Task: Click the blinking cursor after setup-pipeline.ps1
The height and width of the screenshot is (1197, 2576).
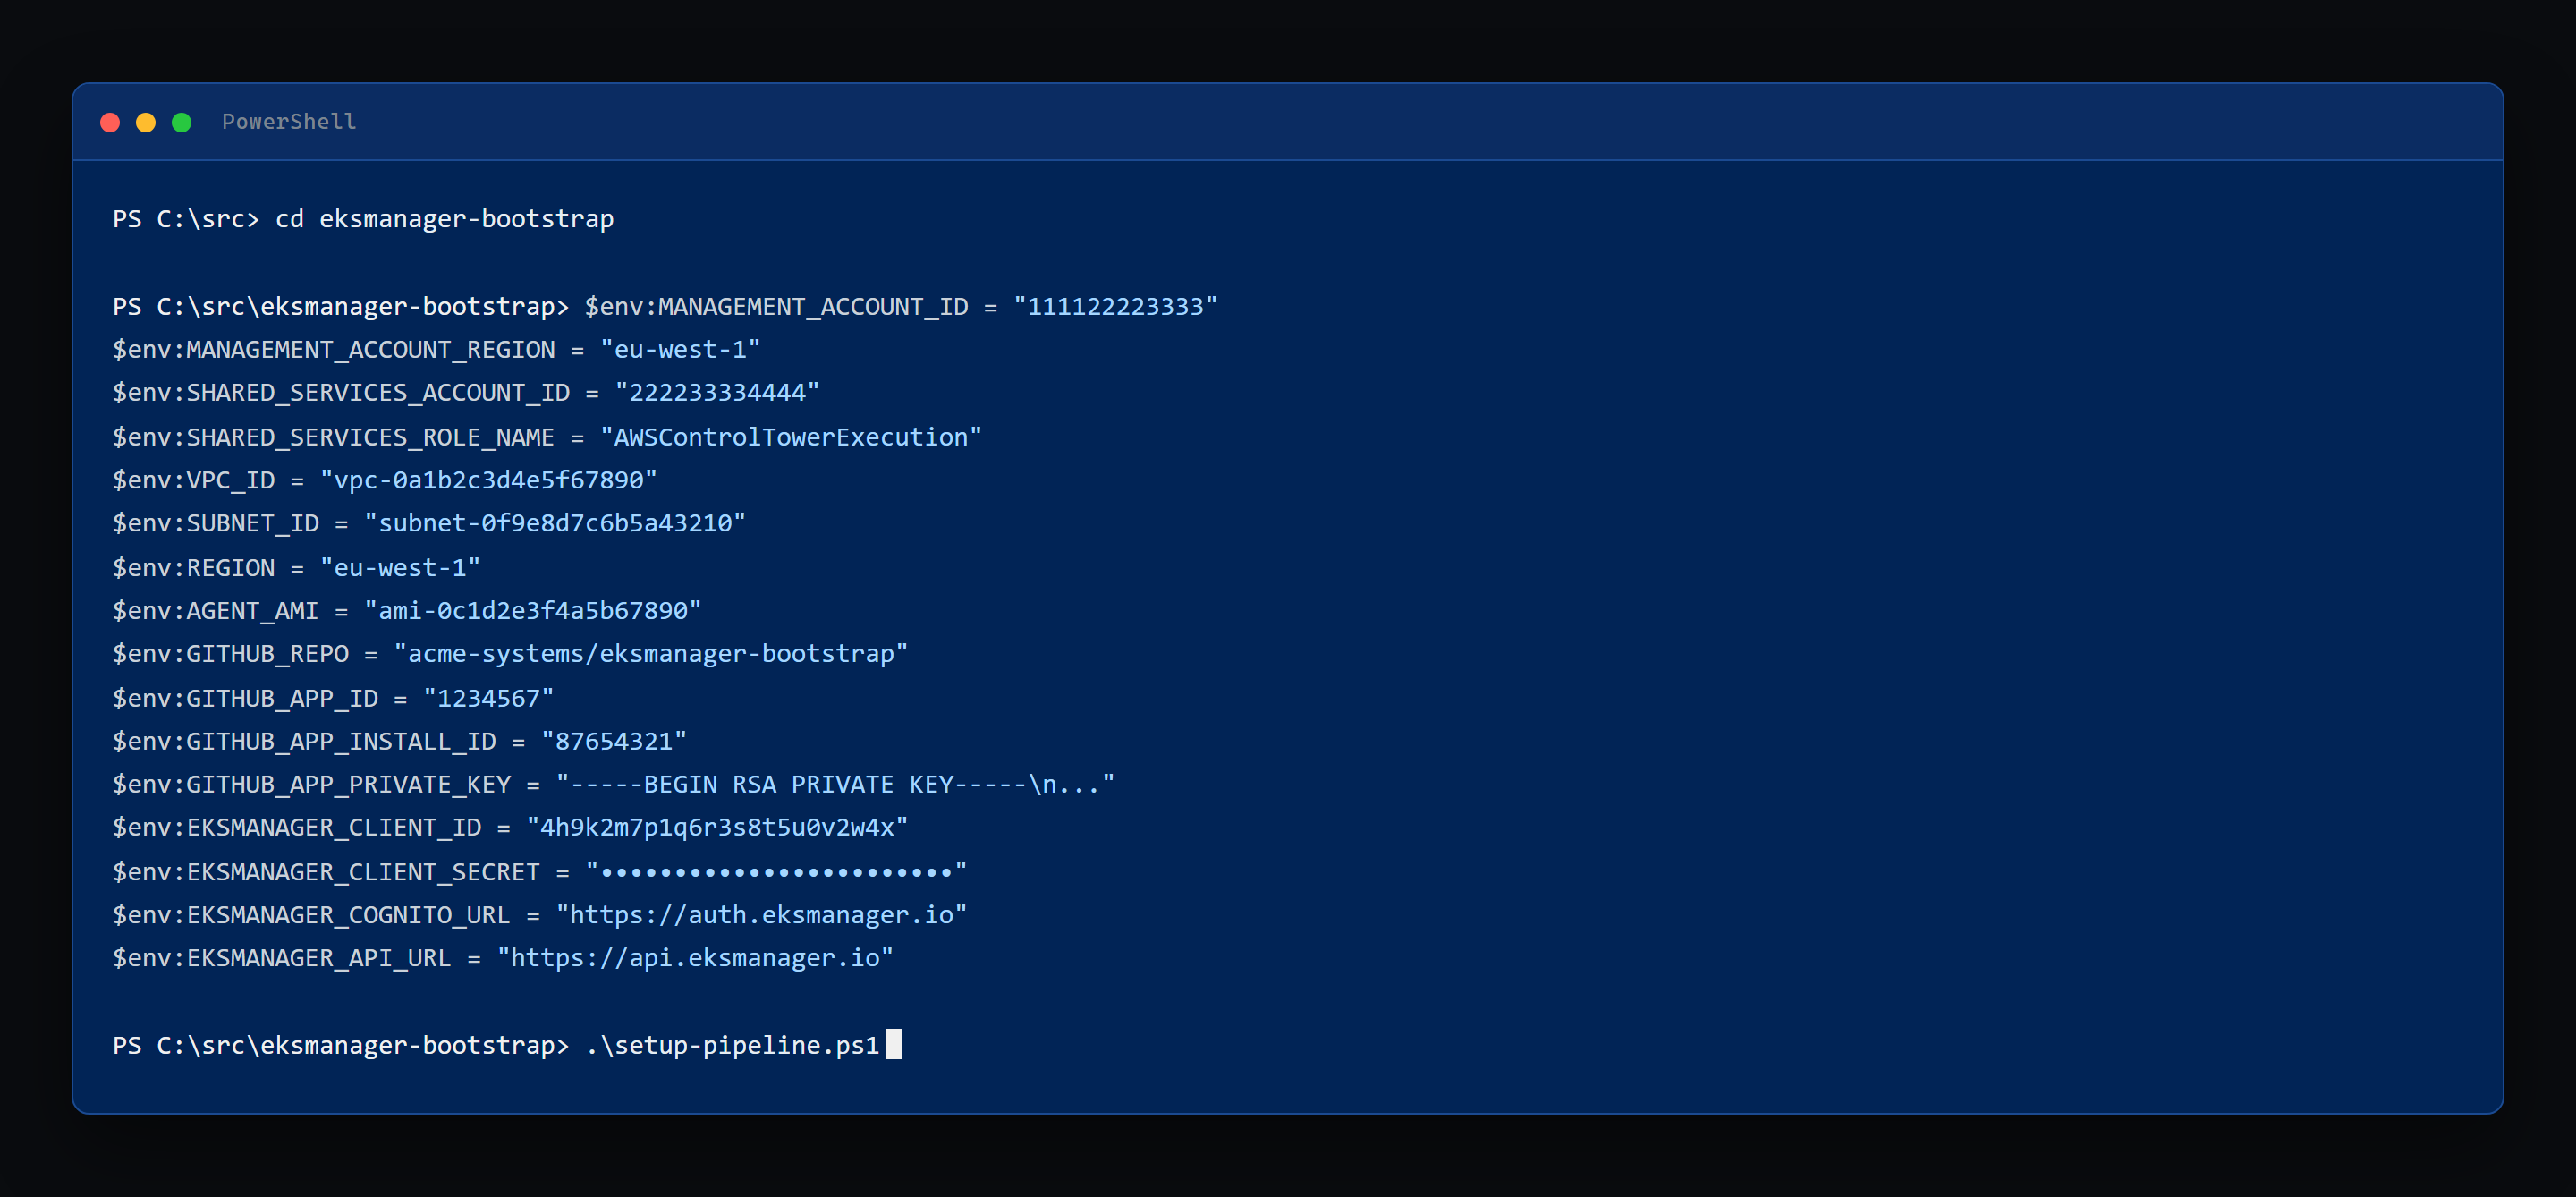Action: (893, 1044)
